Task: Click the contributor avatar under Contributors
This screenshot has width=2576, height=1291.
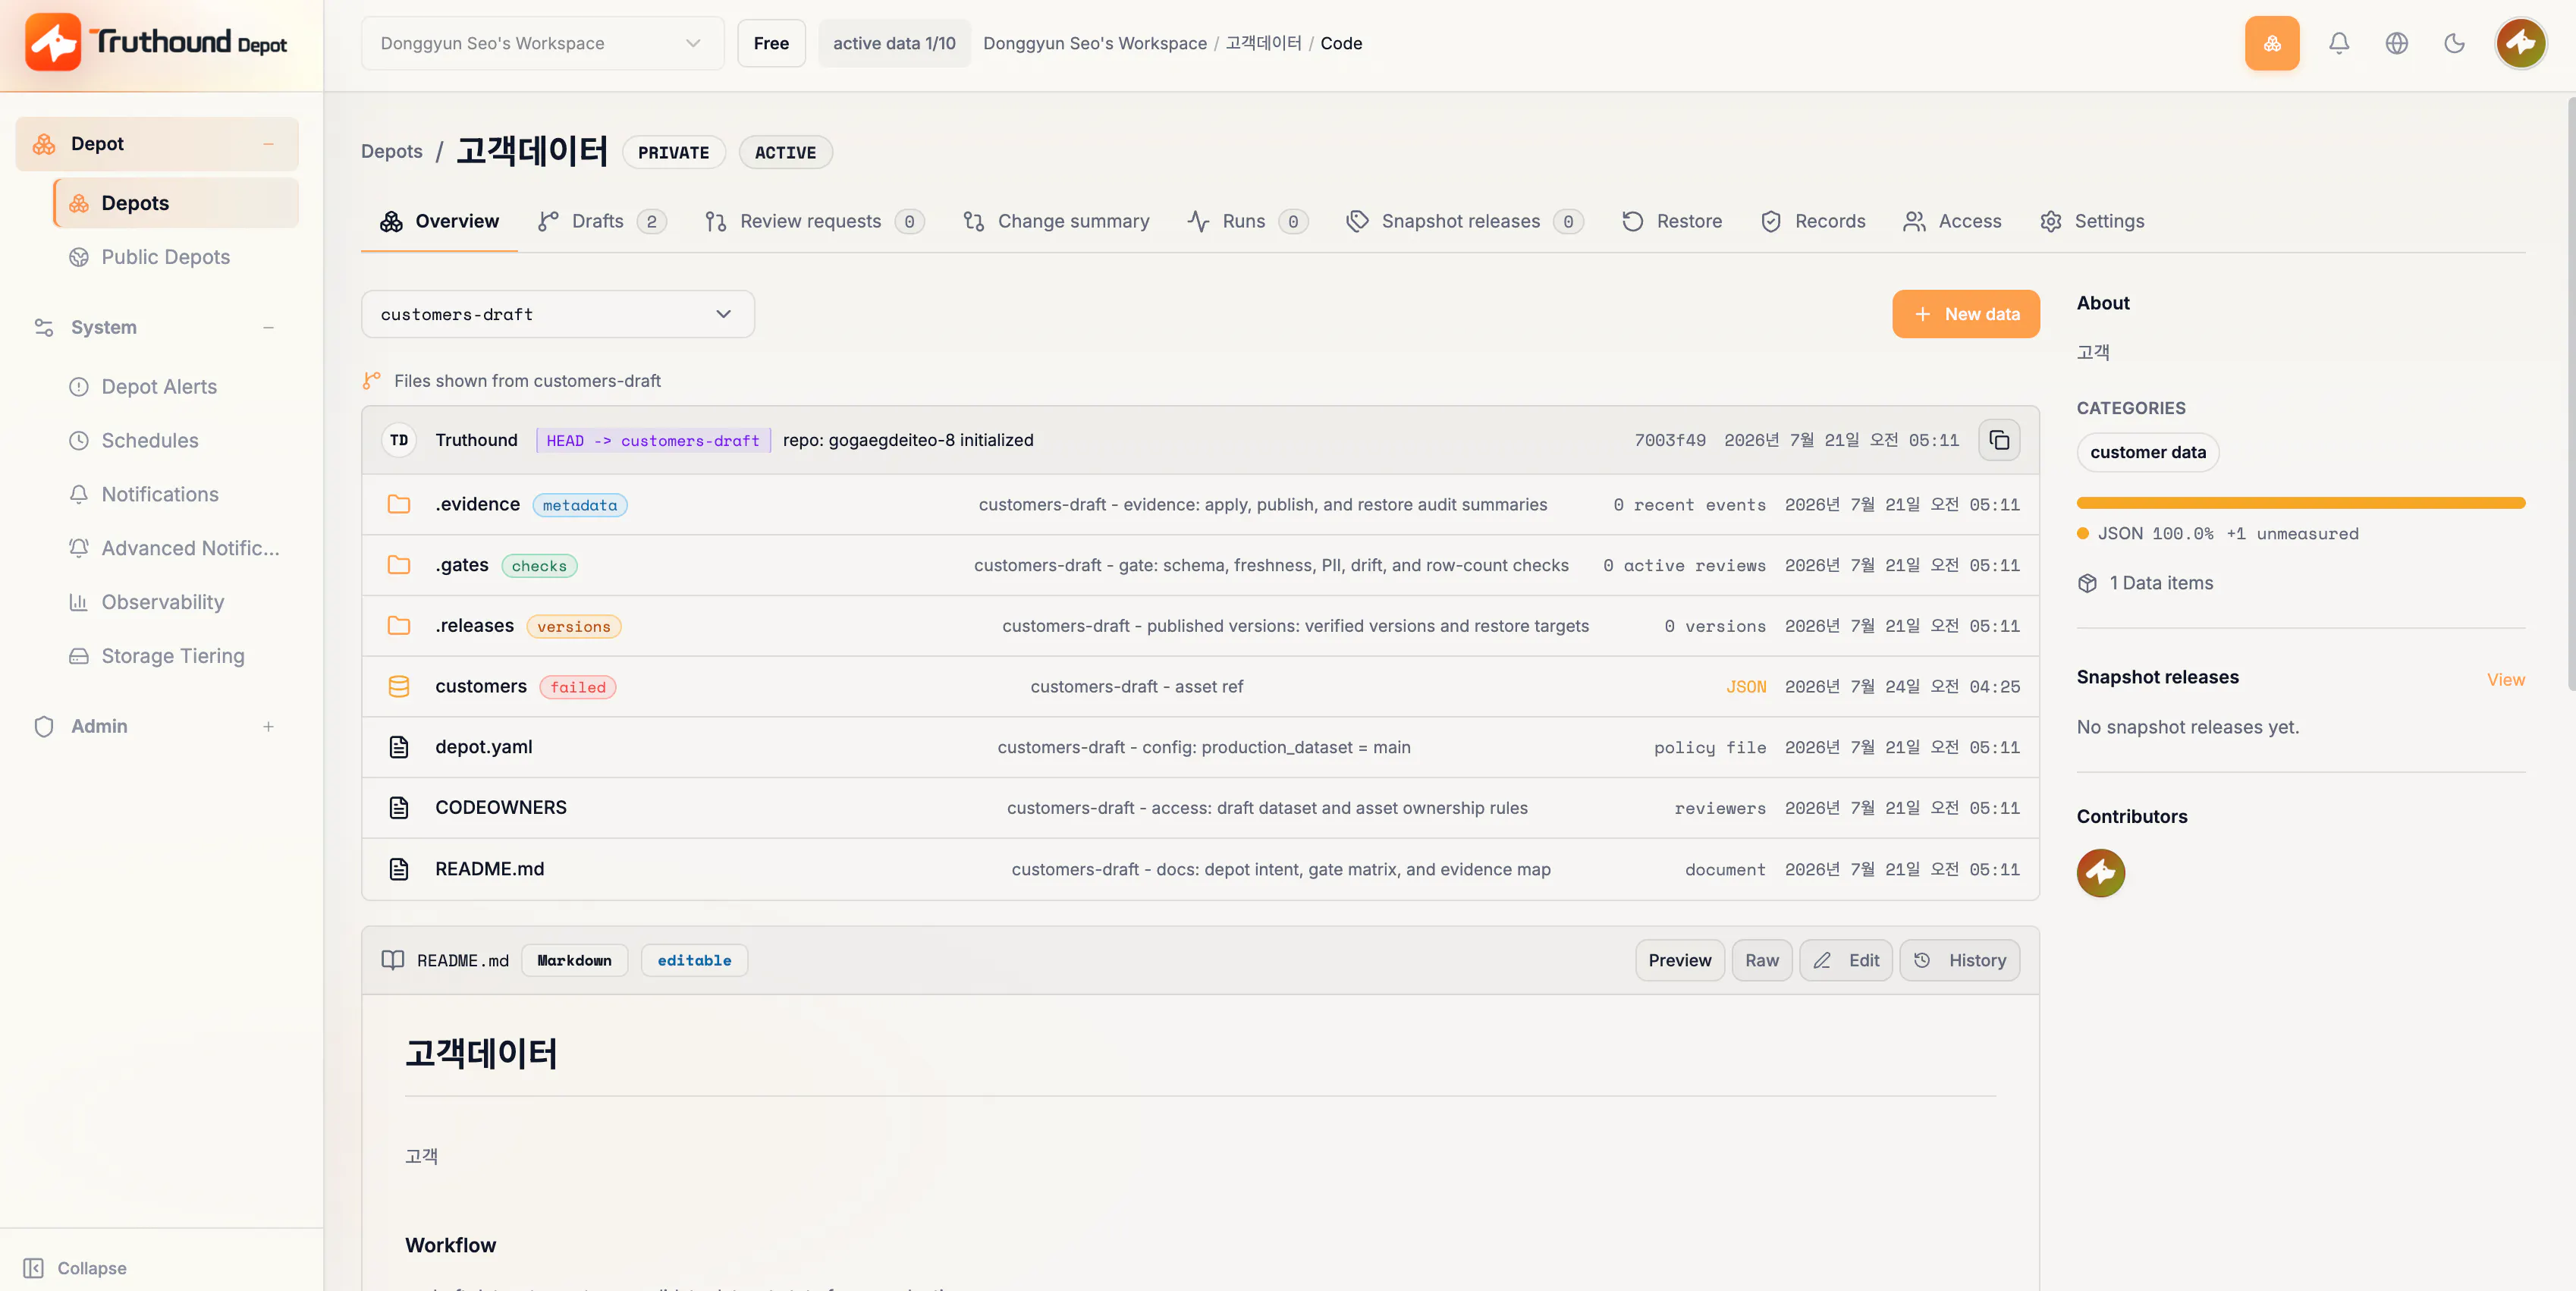Action: pos(2100,873)
